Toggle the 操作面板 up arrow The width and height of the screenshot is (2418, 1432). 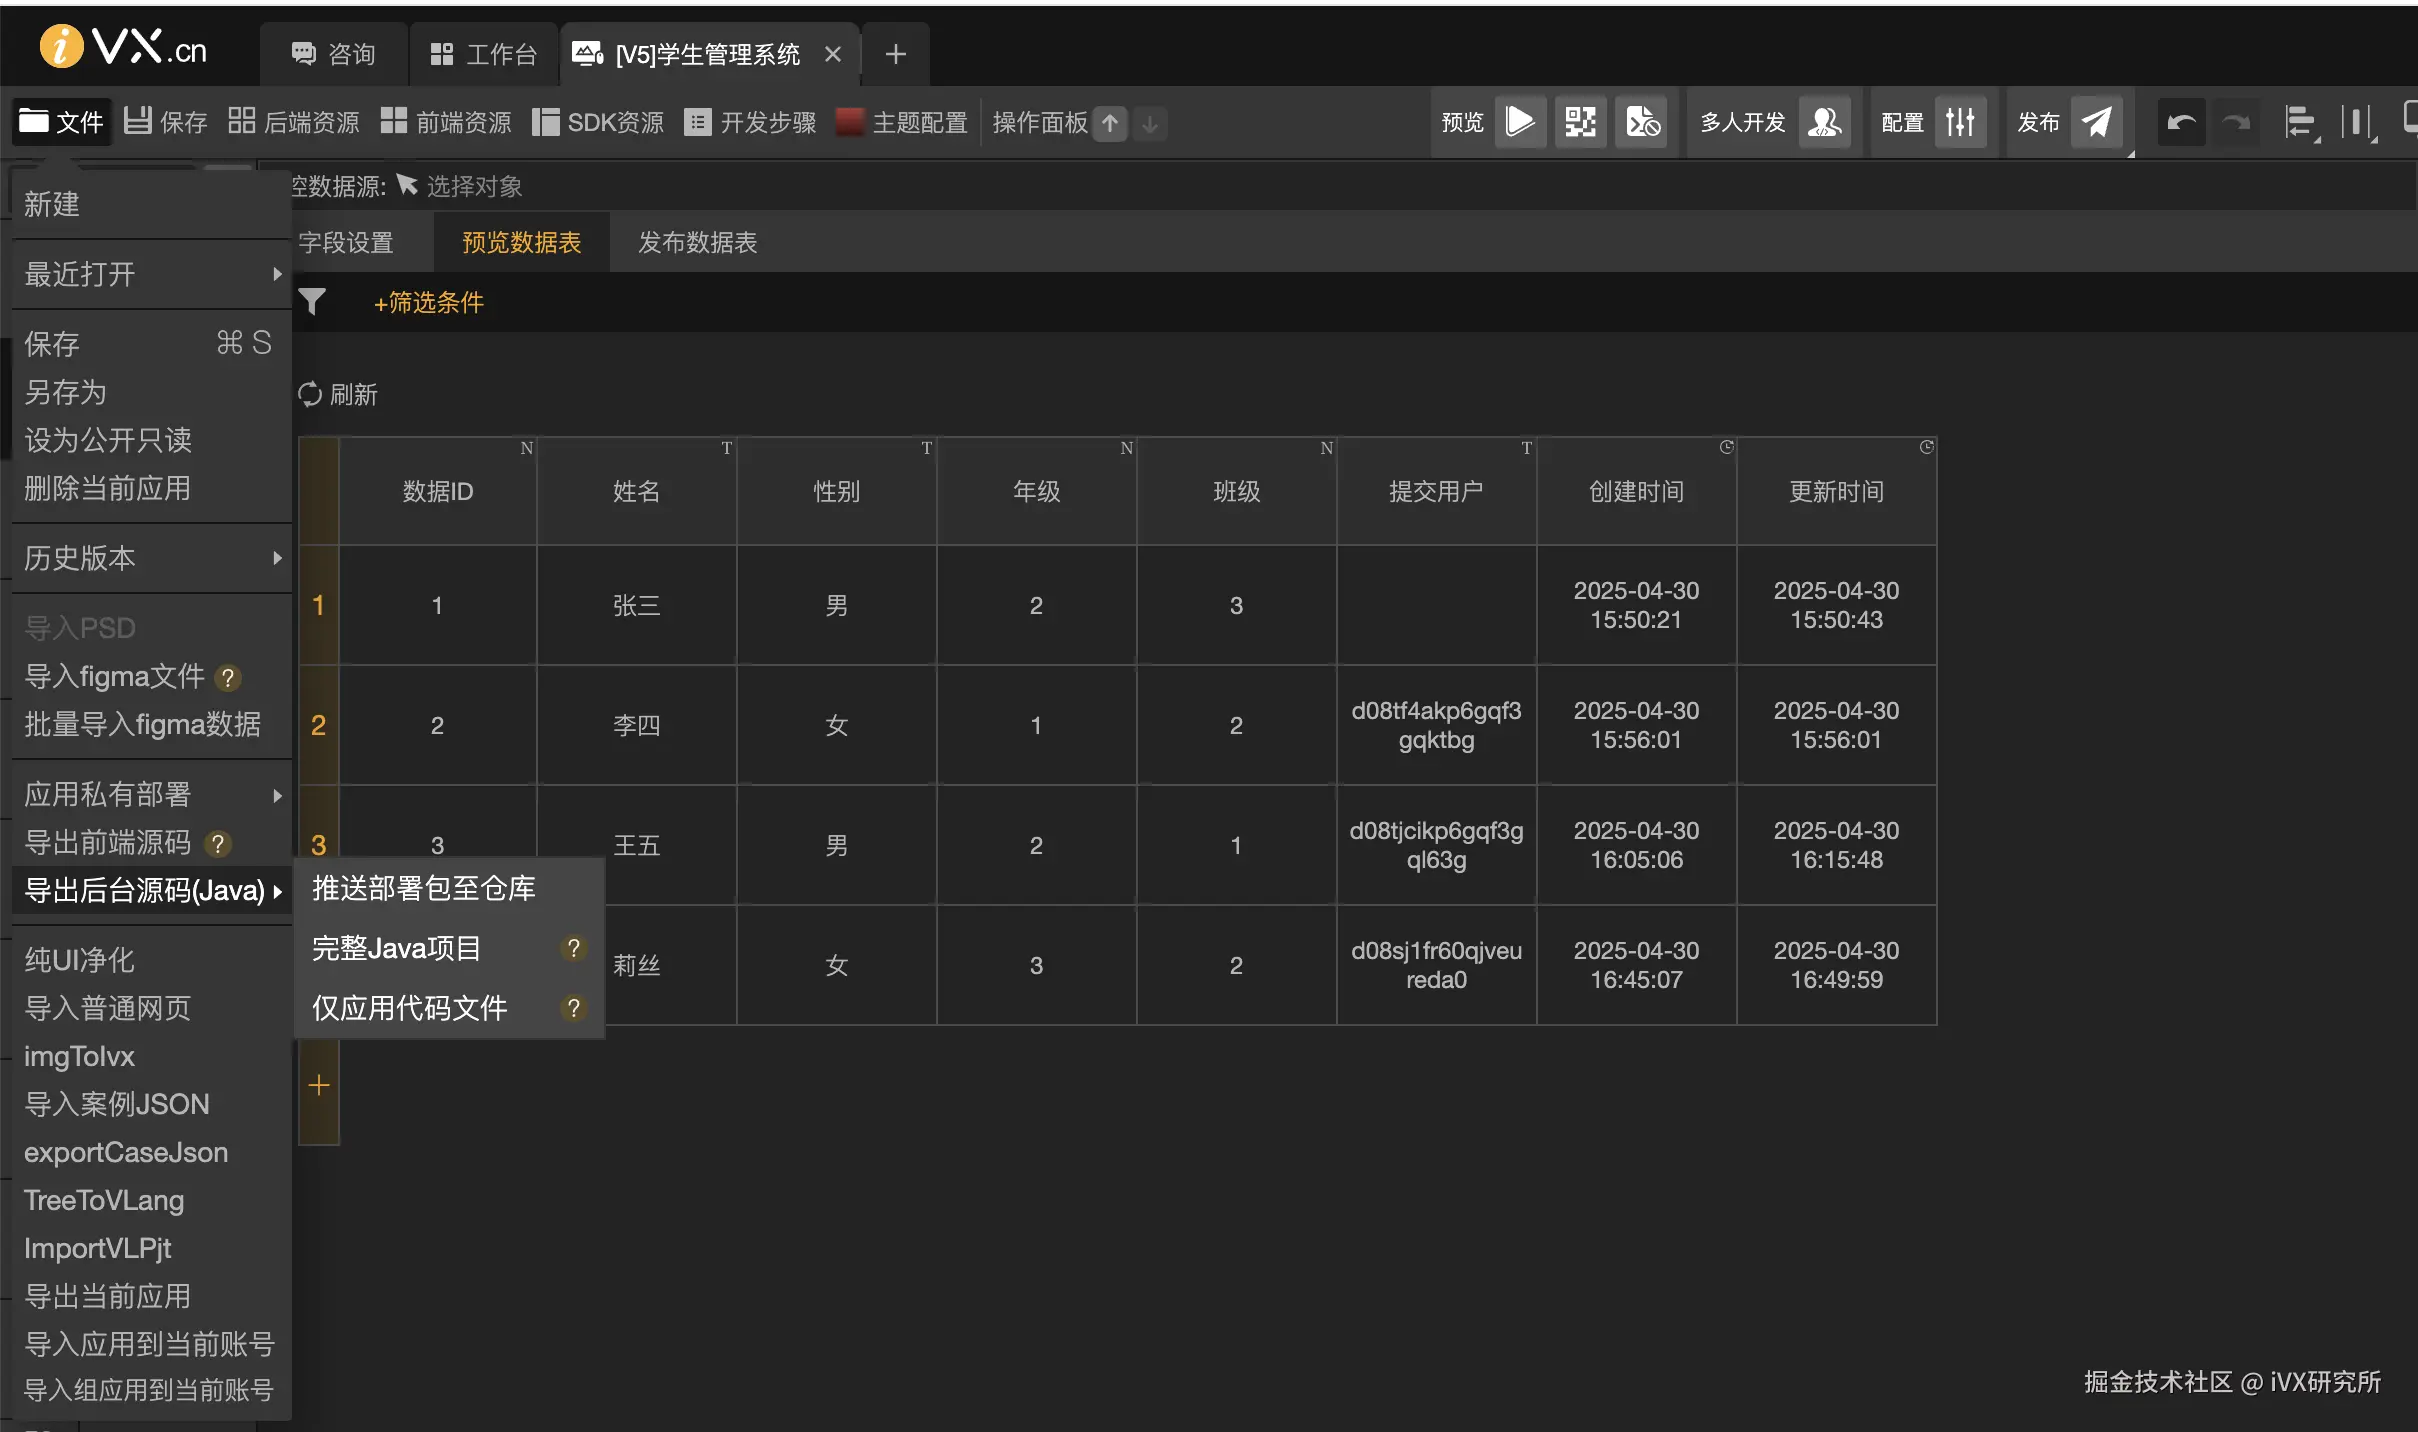[x=1108, y=123]
